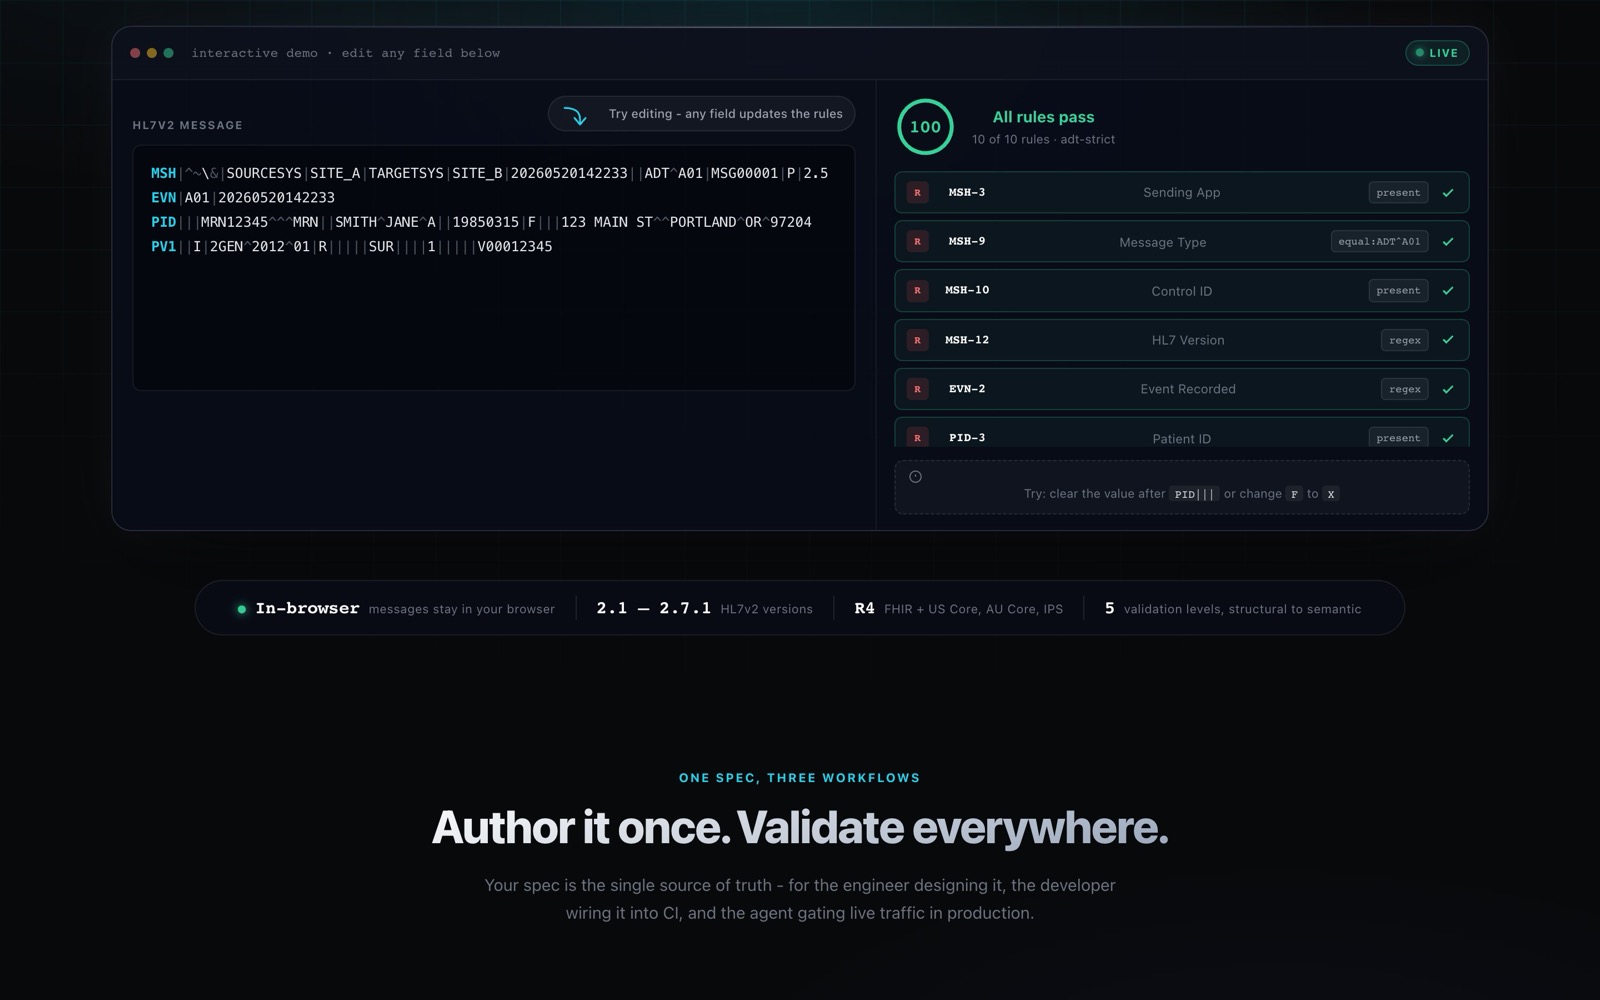Click the 'present' tag in the MSH-3 row
Image resolution: width=1600 pixels, height=1000 pixels.
coord(1398,193)
